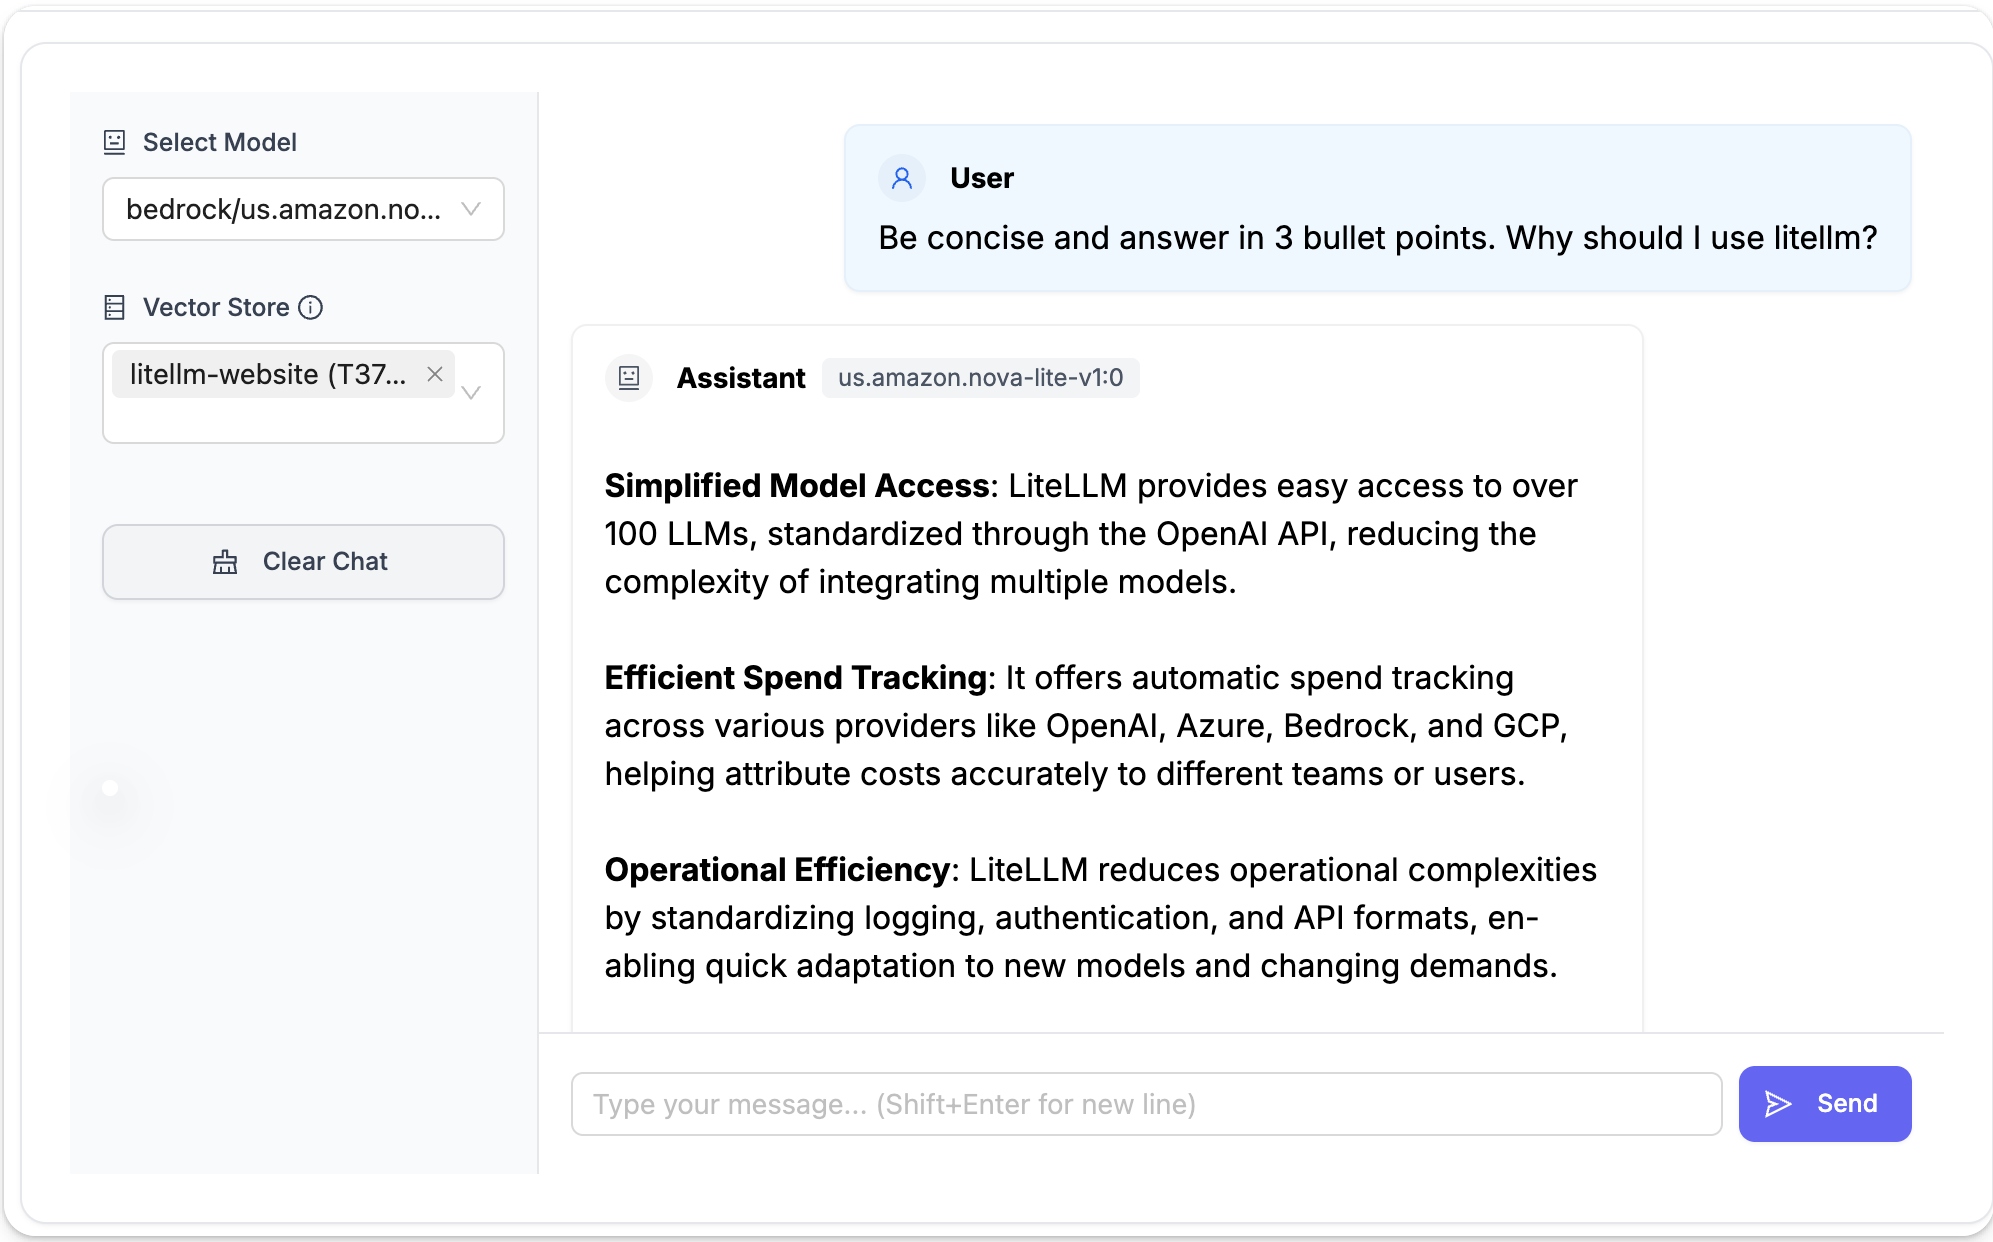Click the Vector Store database icon
Screen dimensions: 1993x1242
point(115,307)
